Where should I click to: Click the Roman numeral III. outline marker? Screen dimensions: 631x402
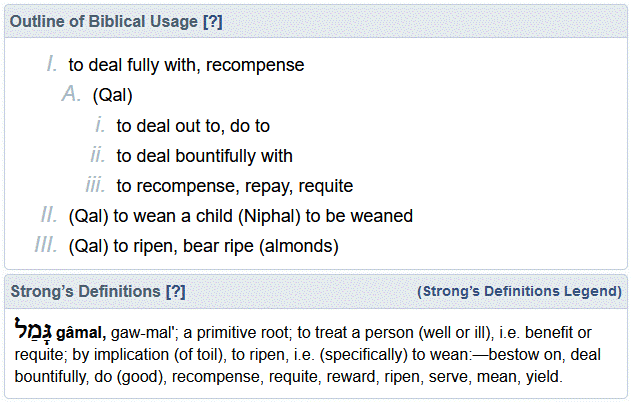tap(46, 246)
